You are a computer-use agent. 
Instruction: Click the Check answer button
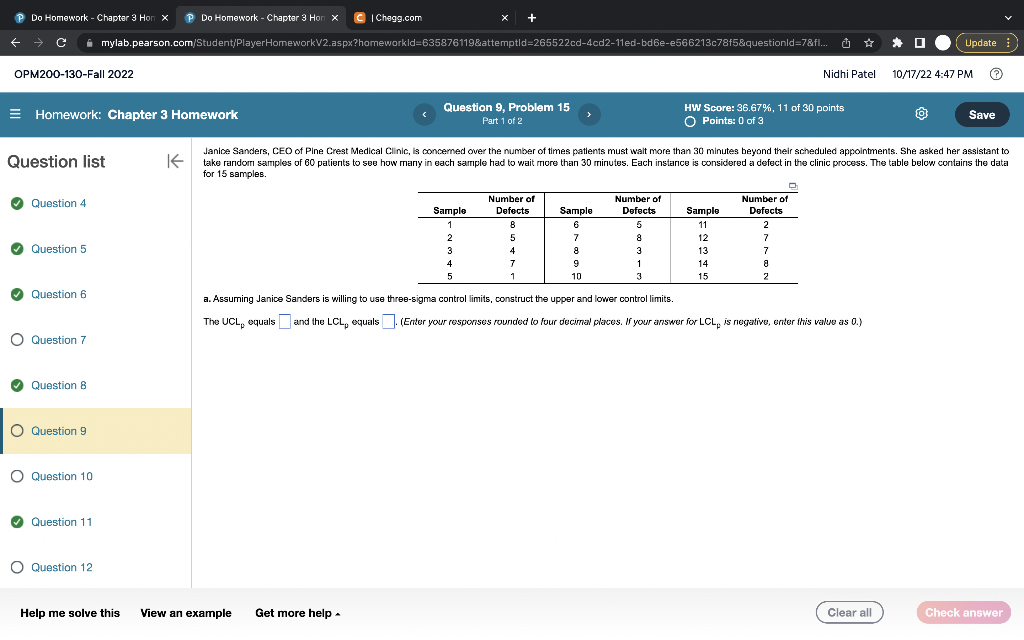963,613
